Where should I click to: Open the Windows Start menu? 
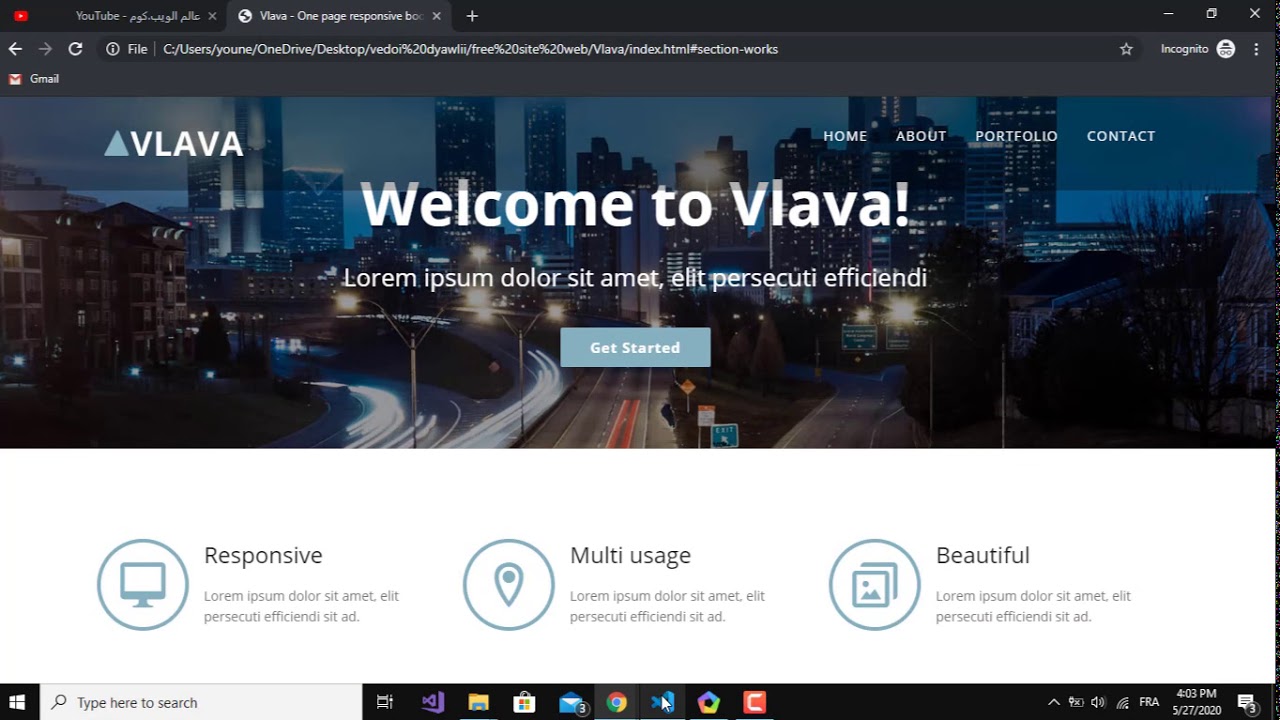tap(17, 702)
